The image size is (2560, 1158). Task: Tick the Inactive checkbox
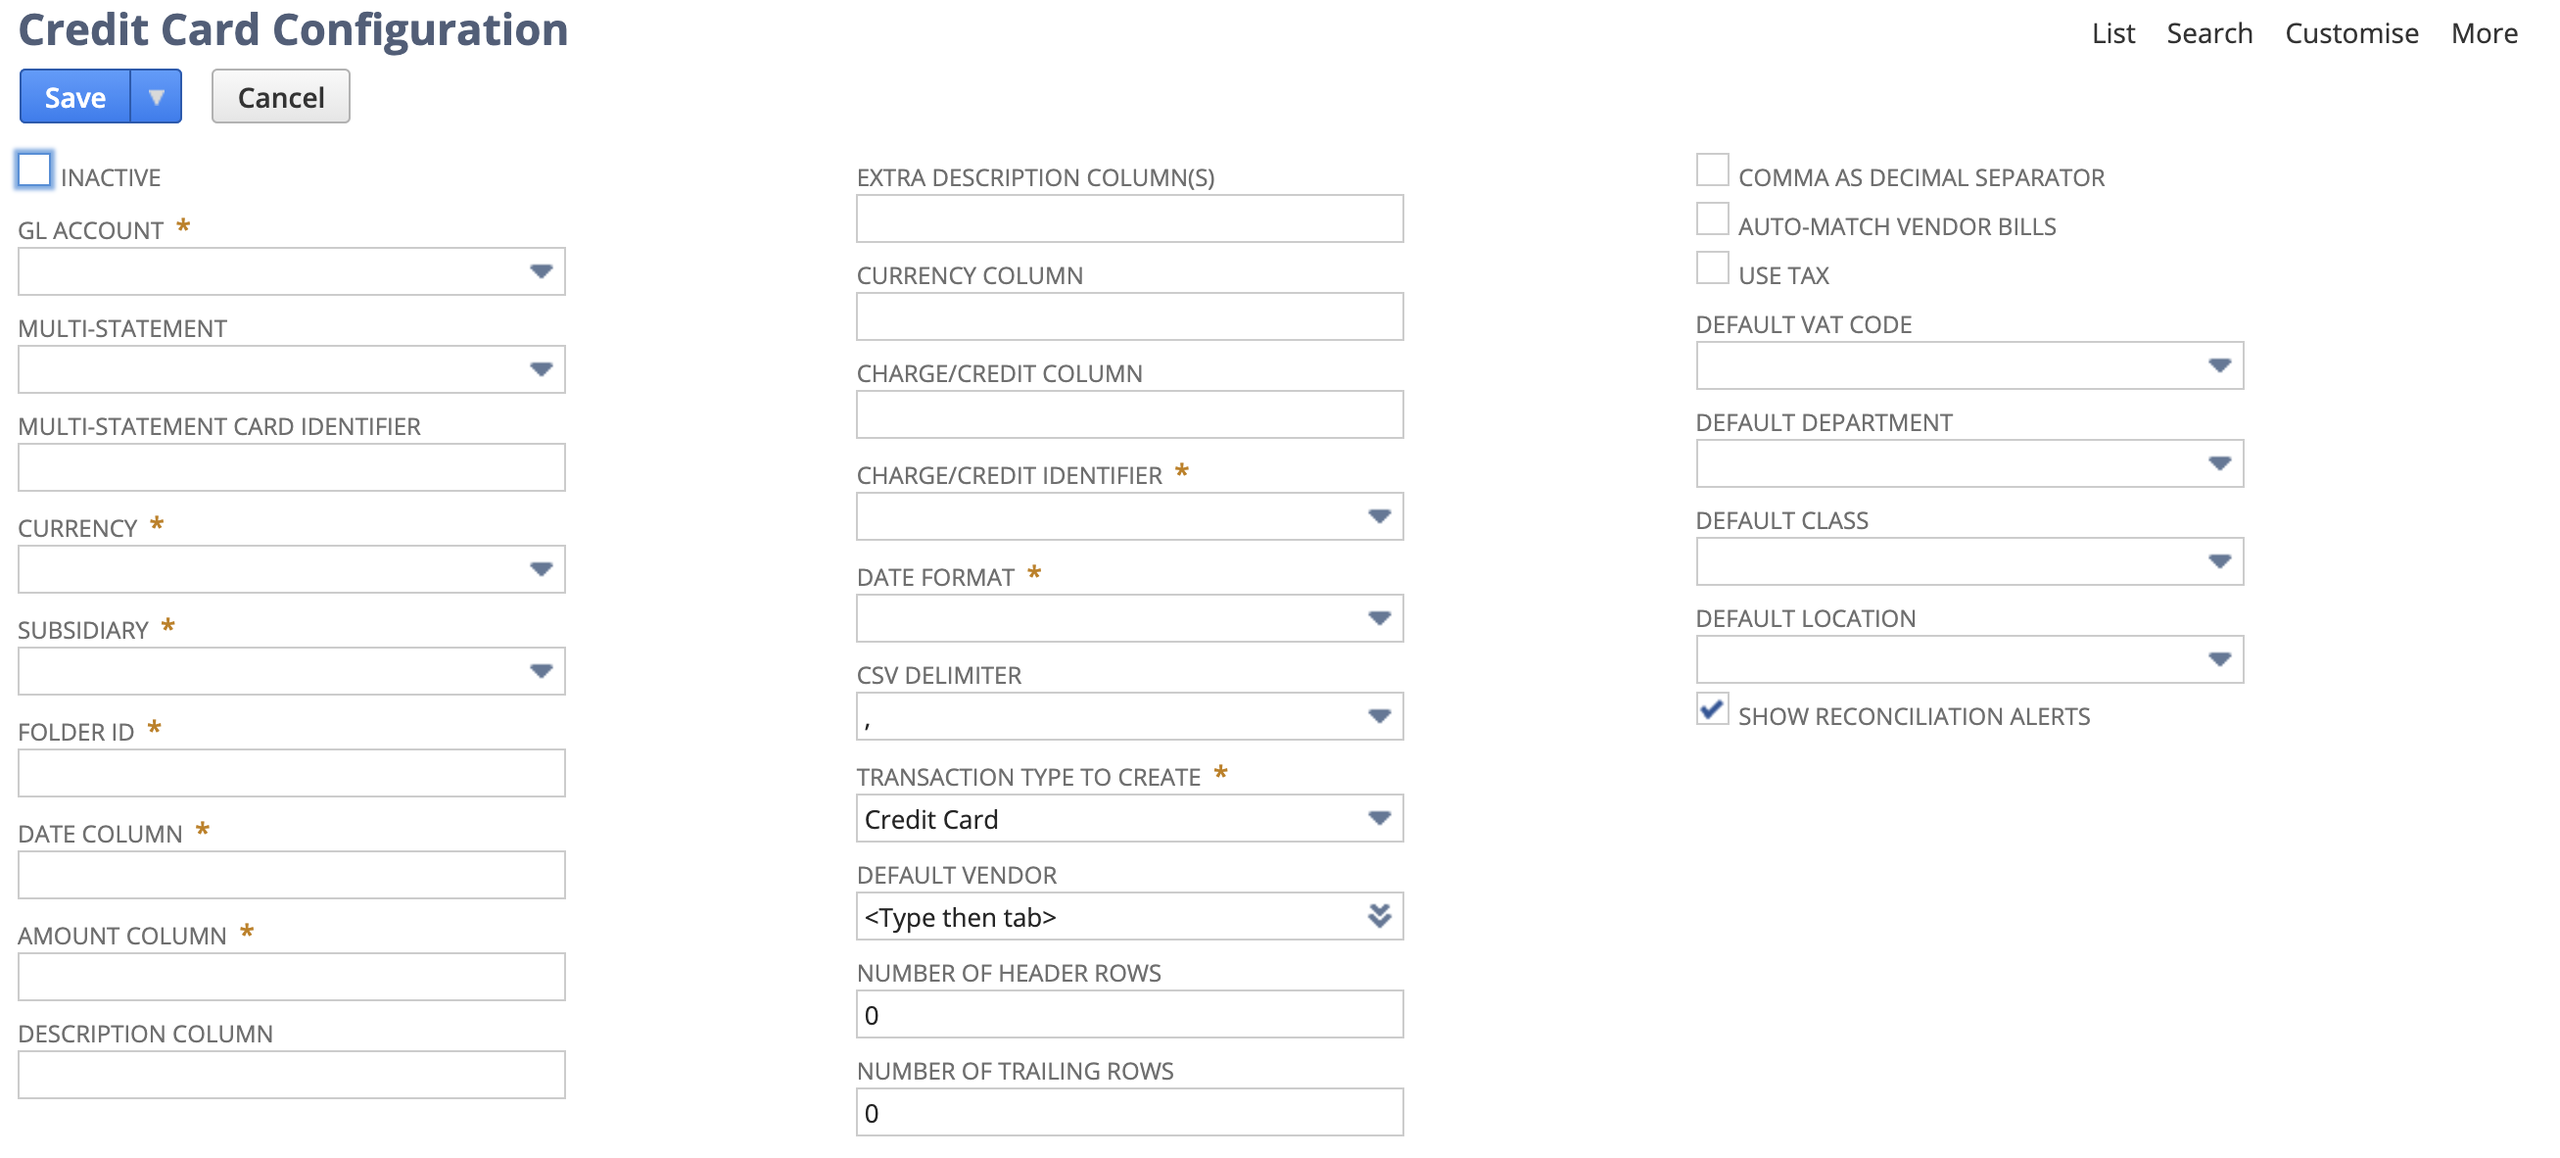34,170
